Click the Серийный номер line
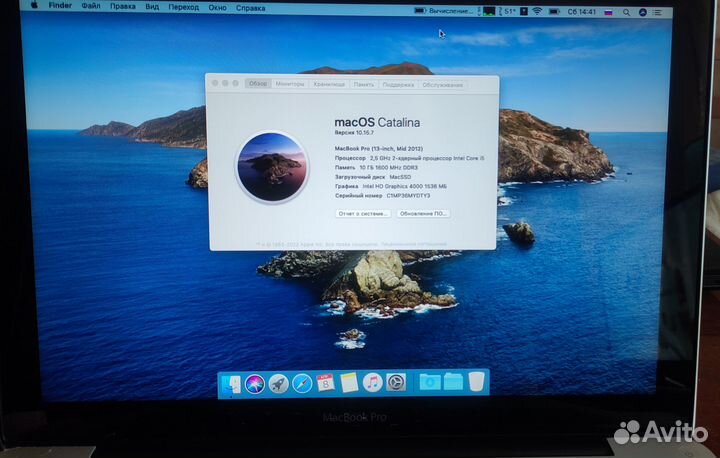The image size is (720, 458). [382, 196]
